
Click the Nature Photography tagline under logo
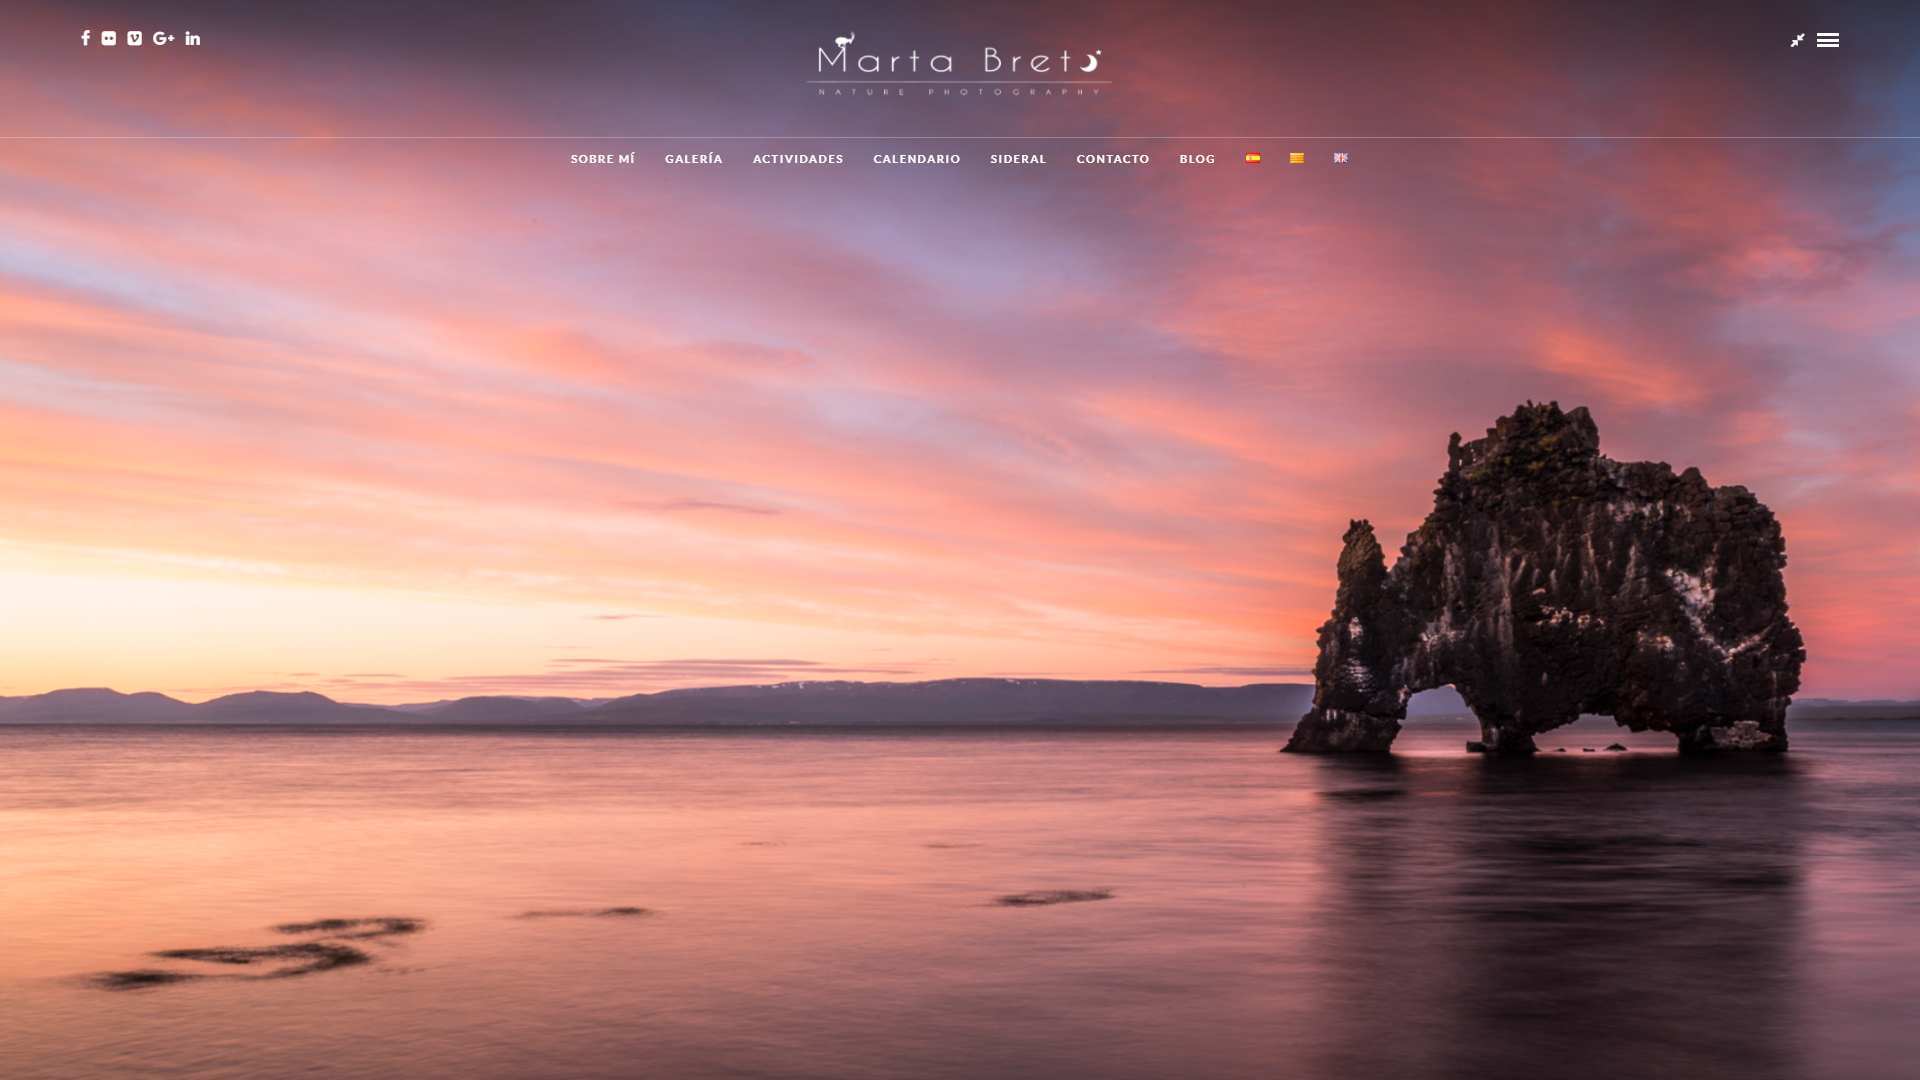(958, 92)
